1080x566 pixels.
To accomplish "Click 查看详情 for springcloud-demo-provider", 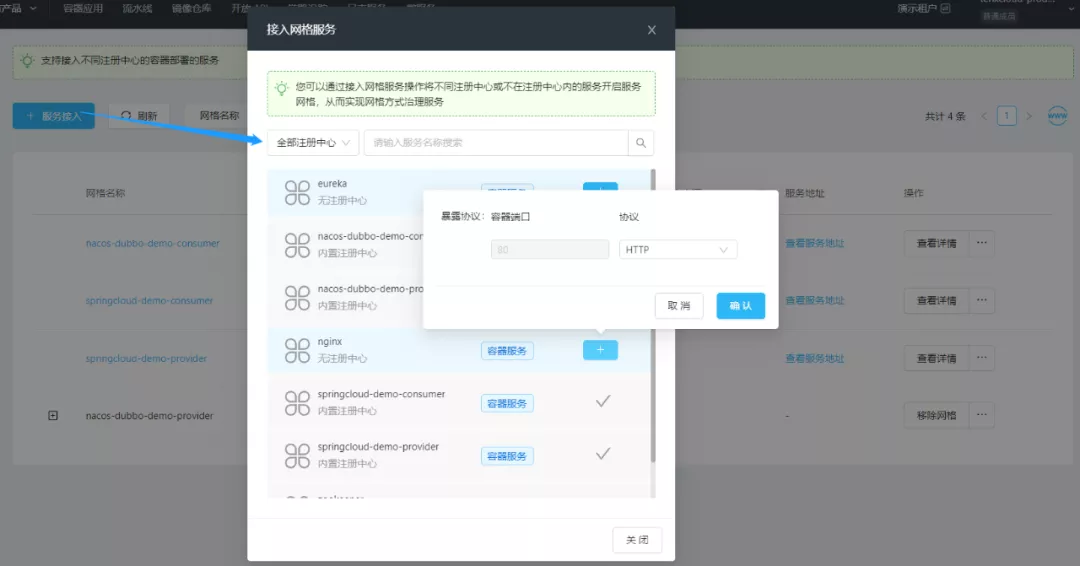I will 936,358.
